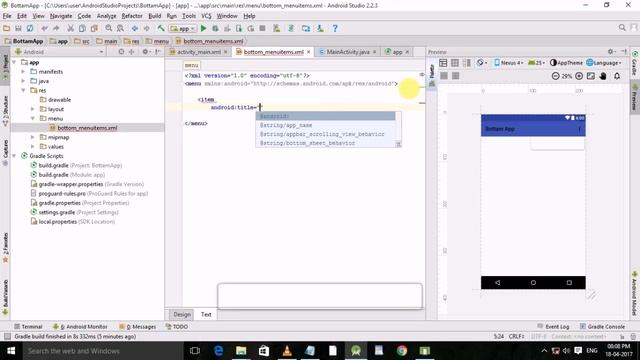
Task: Open the TODO tool window
Action: click(177, 327)
